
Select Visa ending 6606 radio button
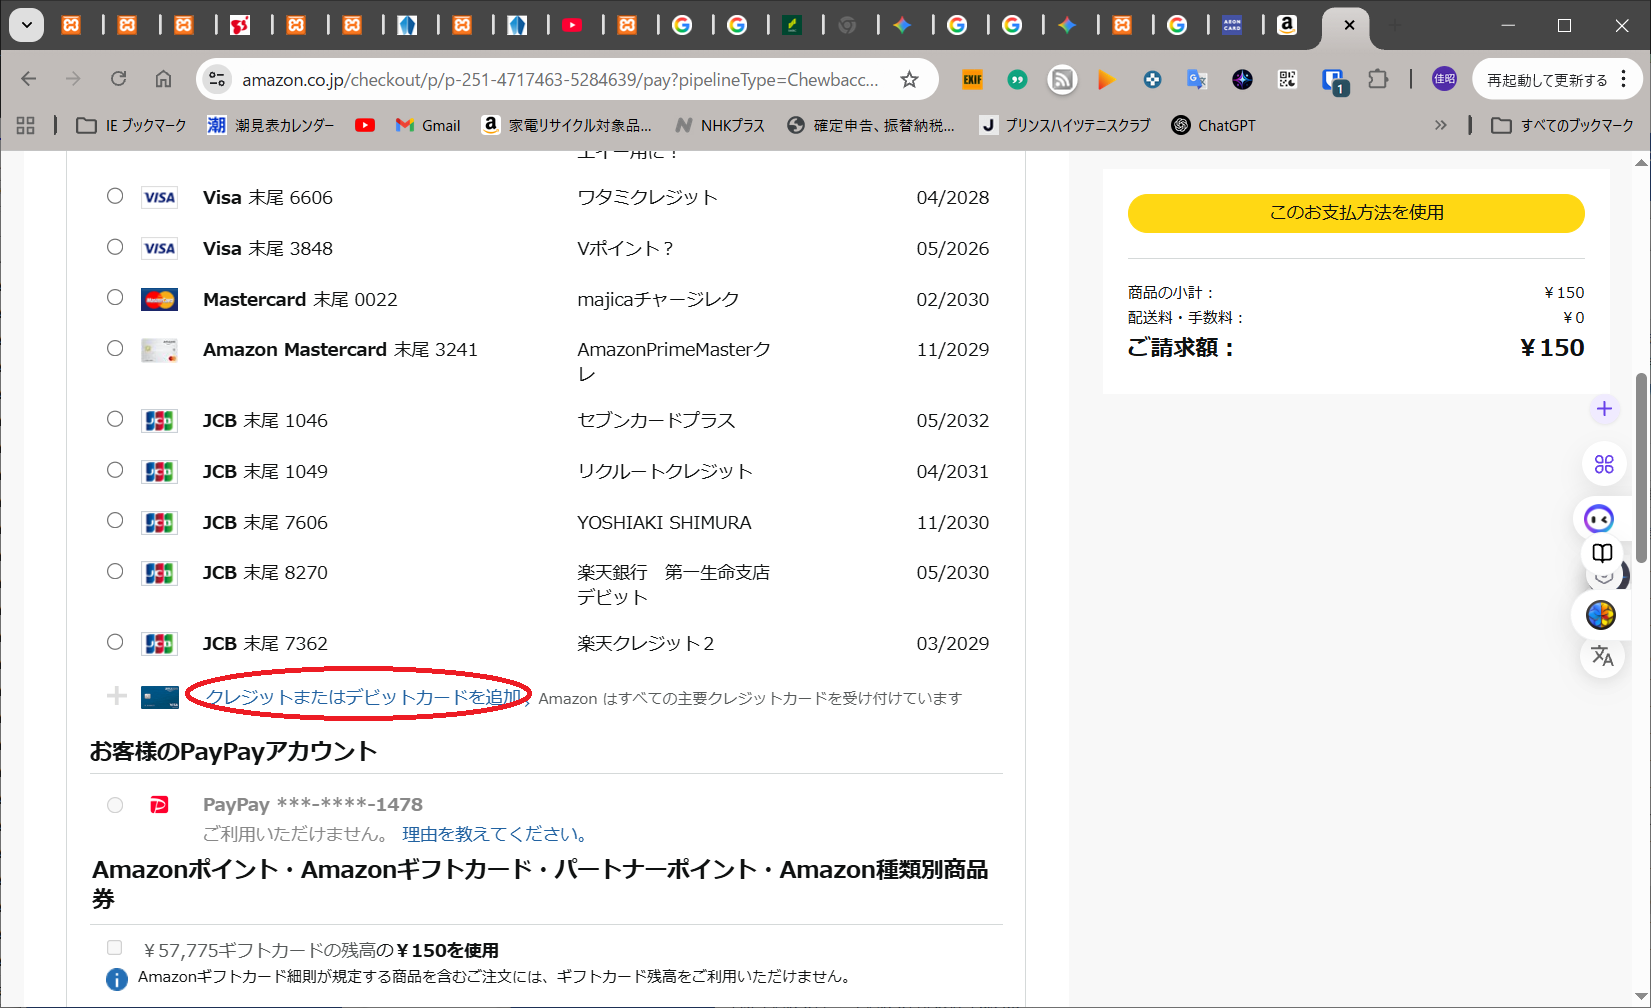click(x=115, y=197)
